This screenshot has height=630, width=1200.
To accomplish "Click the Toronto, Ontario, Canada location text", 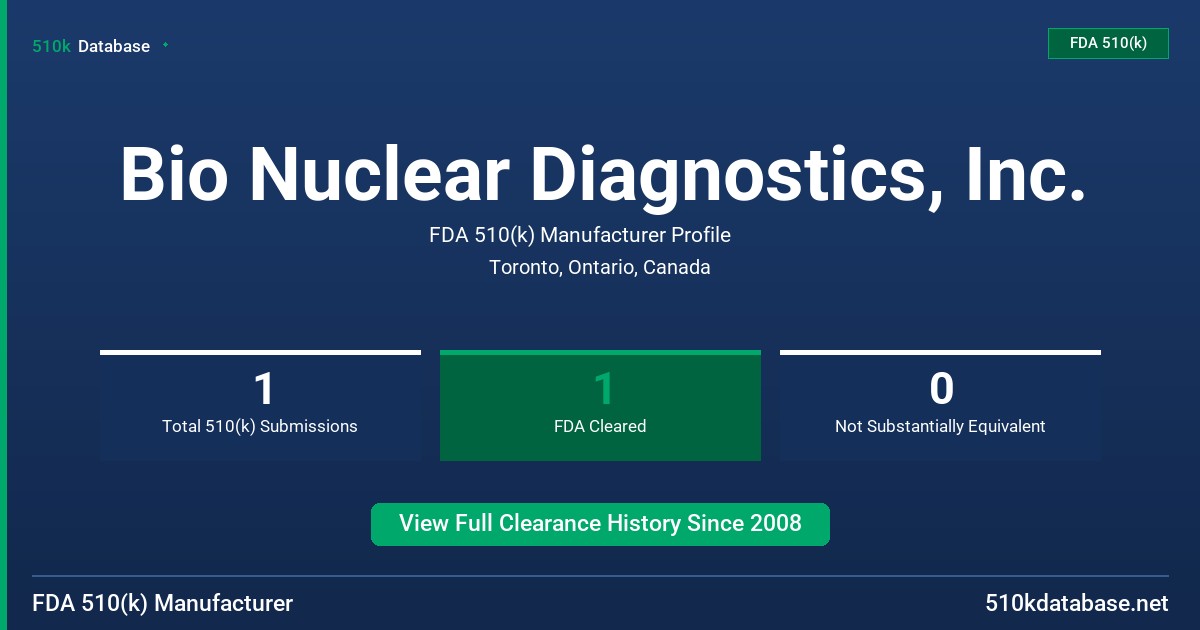I will pyautogui.click(x=600, y=267).
